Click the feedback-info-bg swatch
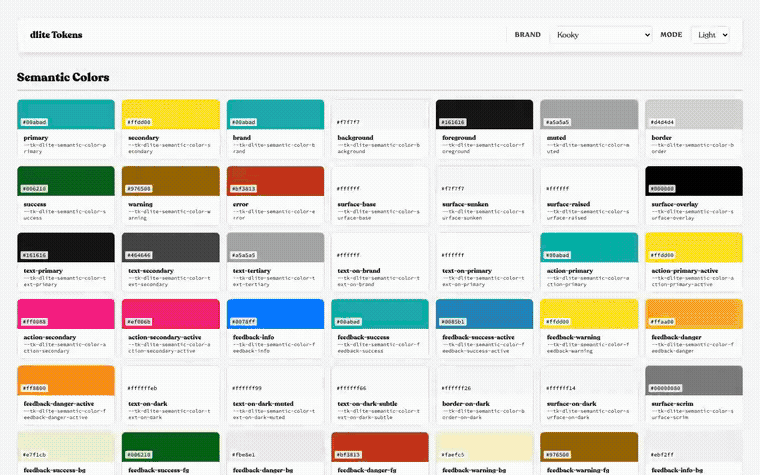This screenshot has height=475, width=760. [694, 446]
